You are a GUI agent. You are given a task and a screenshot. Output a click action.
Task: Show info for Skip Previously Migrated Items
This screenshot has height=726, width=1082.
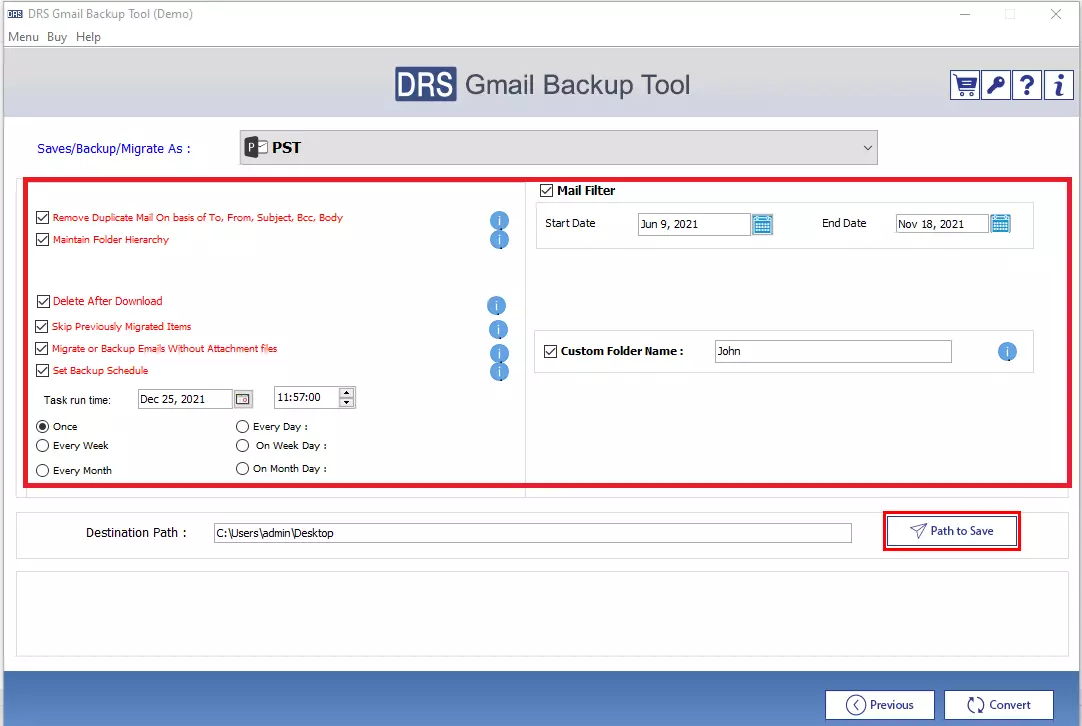click(498, 329)
